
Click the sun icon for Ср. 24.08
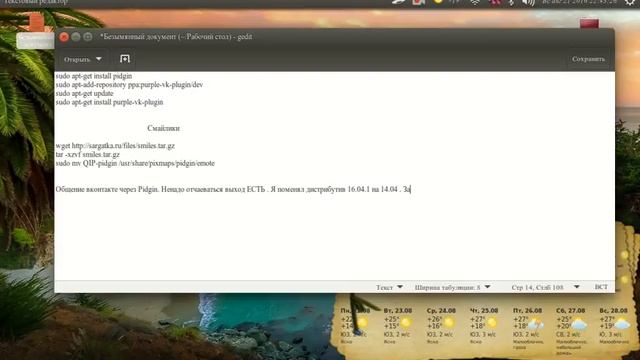pos(449,323)
